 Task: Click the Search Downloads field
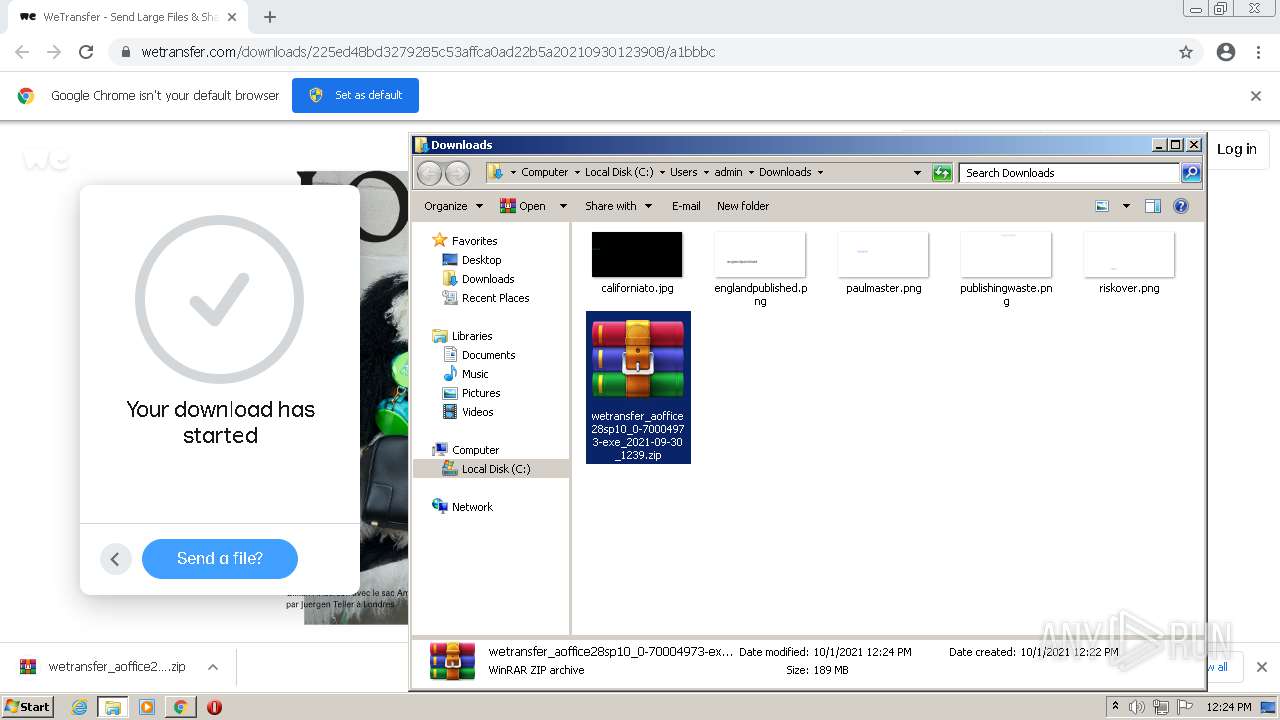coord(1069,173)
